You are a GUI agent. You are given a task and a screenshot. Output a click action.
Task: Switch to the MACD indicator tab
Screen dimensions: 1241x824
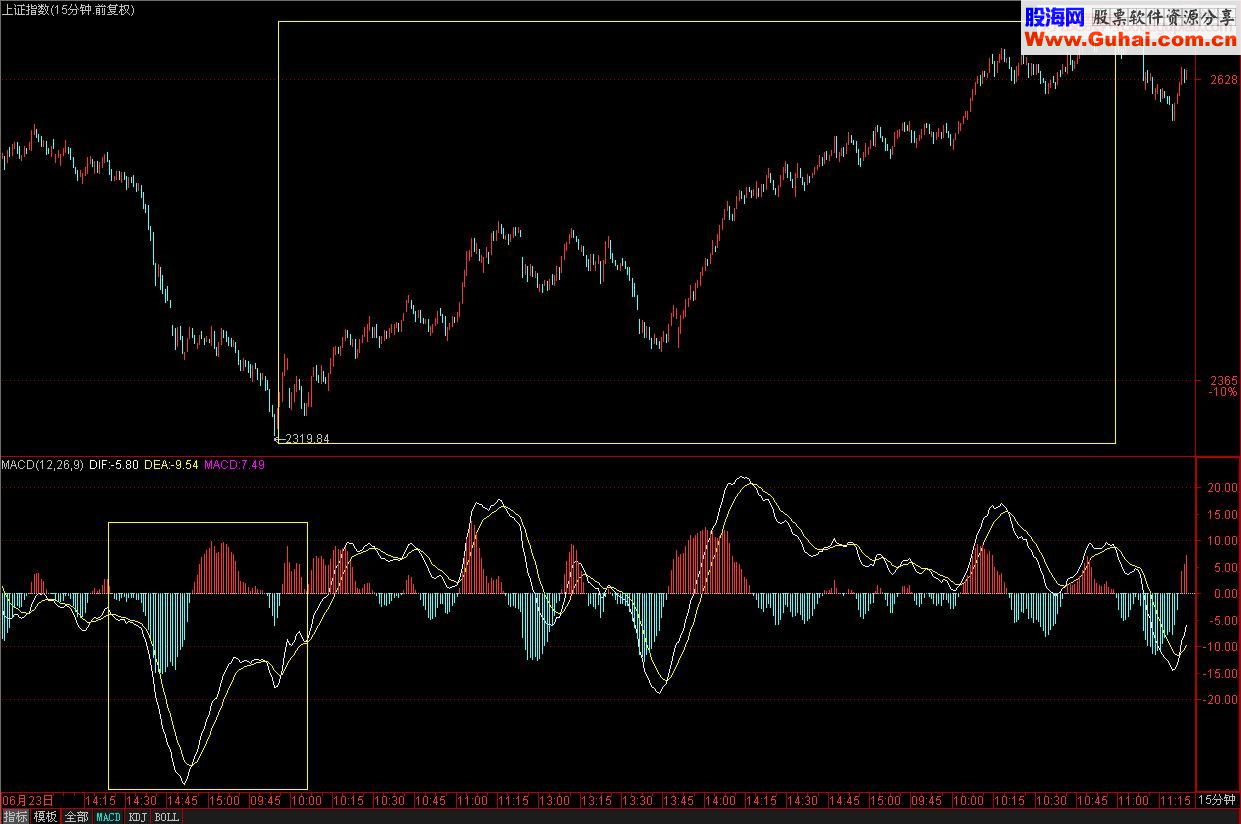click(x=108, y=817)
